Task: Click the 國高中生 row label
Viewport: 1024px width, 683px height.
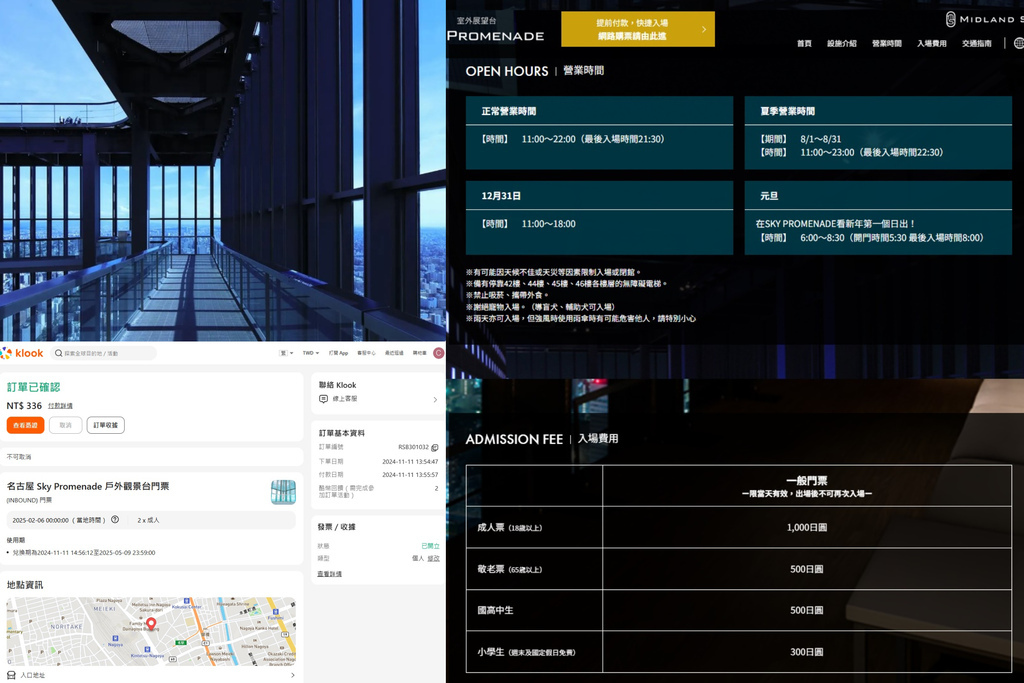Action: pos(495,611)
